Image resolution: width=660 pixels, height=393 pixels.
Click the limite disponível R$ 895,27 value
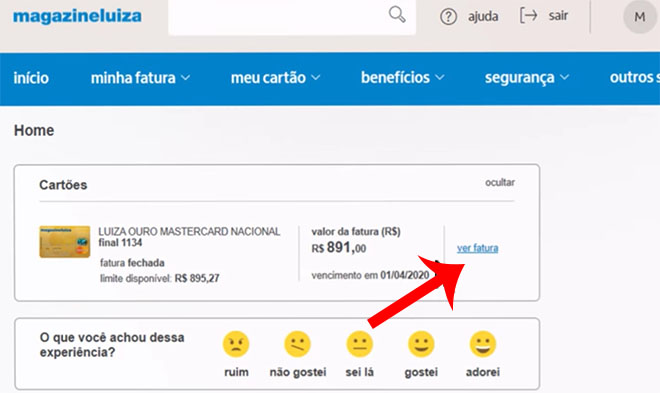click(197, 278)
